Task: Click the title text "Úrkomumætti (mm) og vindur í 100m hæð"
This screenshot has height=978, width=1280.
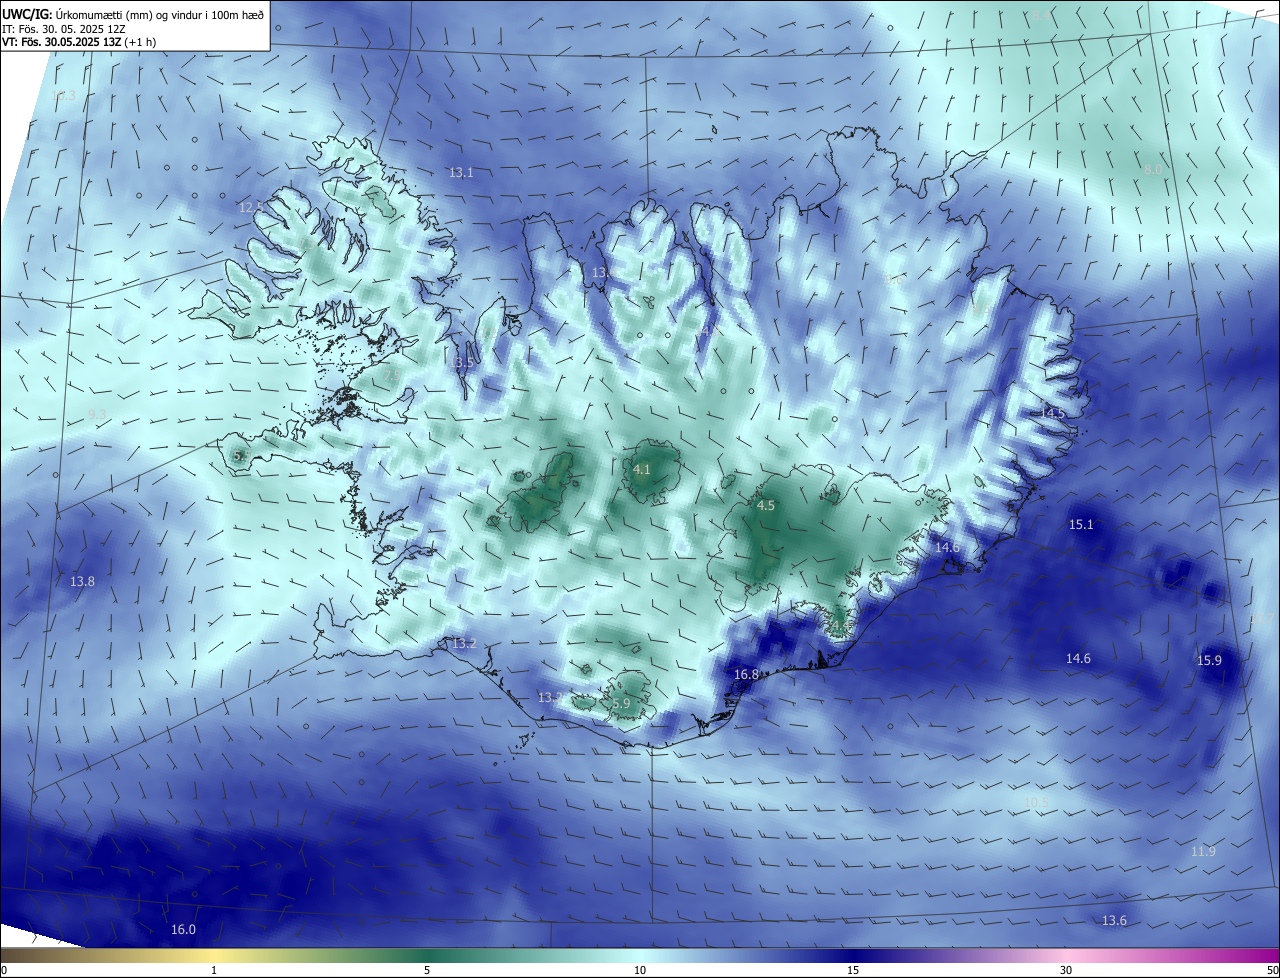Action: coord(158,14)
